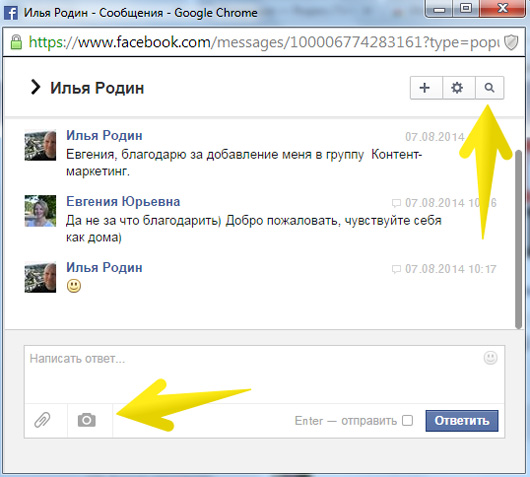Open Илья Родин profile from first message

[104, 136]
